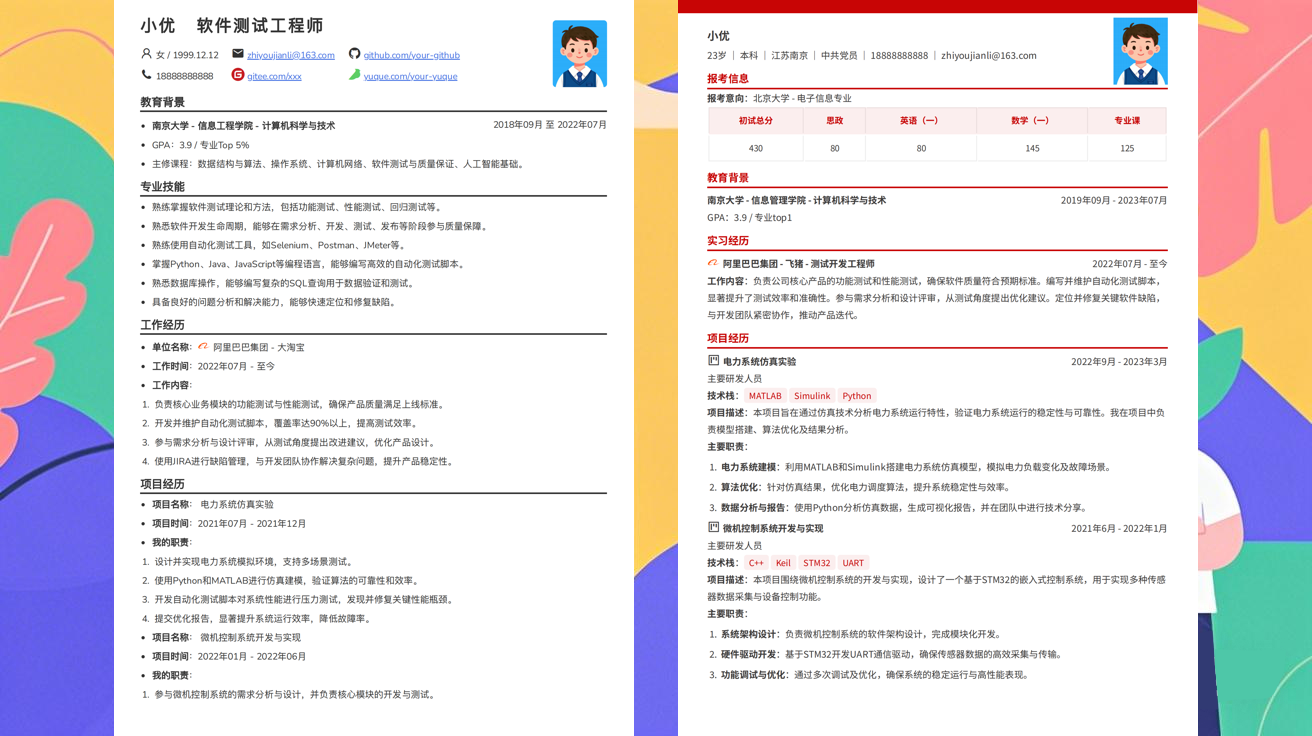Click the date 2021年6月 - 2022年1月

click(x=1119, y=529)
